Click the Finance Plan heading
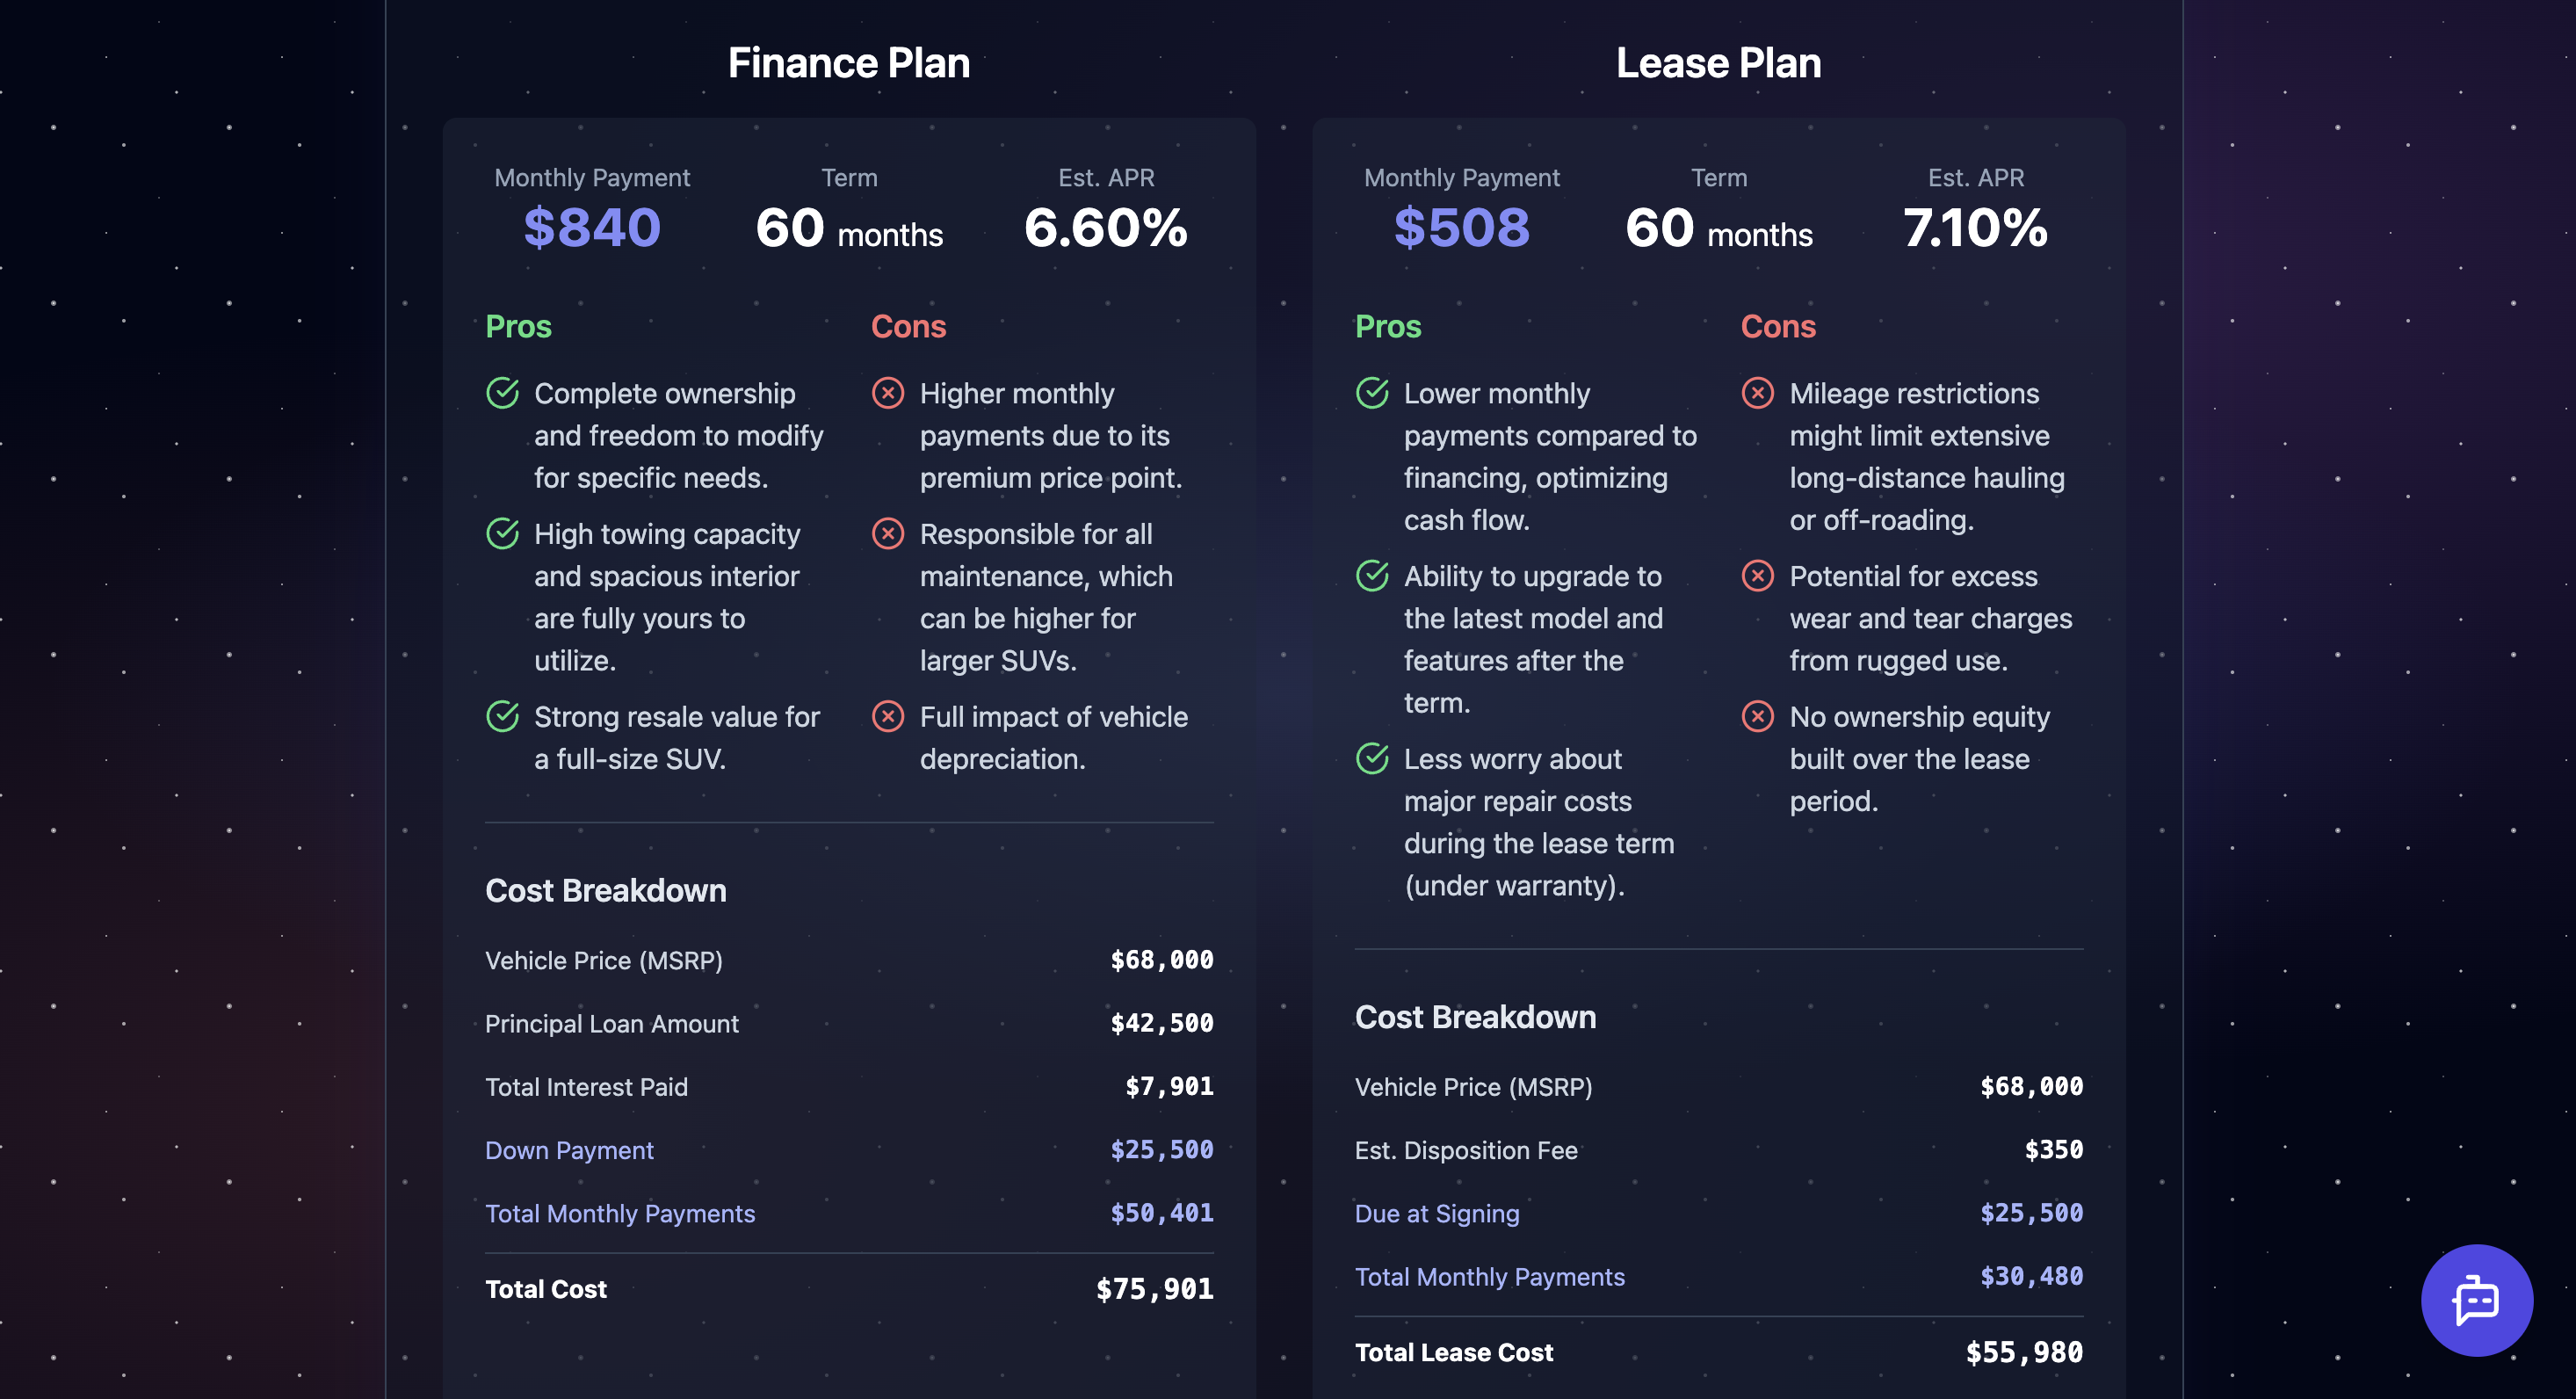2576x1399 pixels. 848,63
